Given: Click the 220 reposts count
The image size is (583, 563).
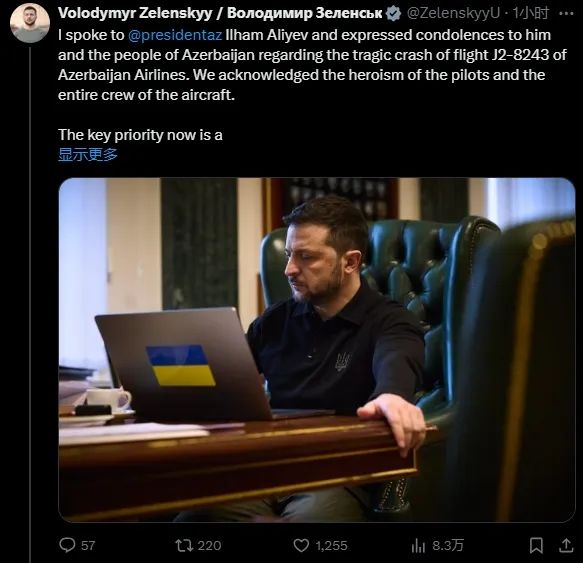Looking at the screenshot, I should [209, 546].
